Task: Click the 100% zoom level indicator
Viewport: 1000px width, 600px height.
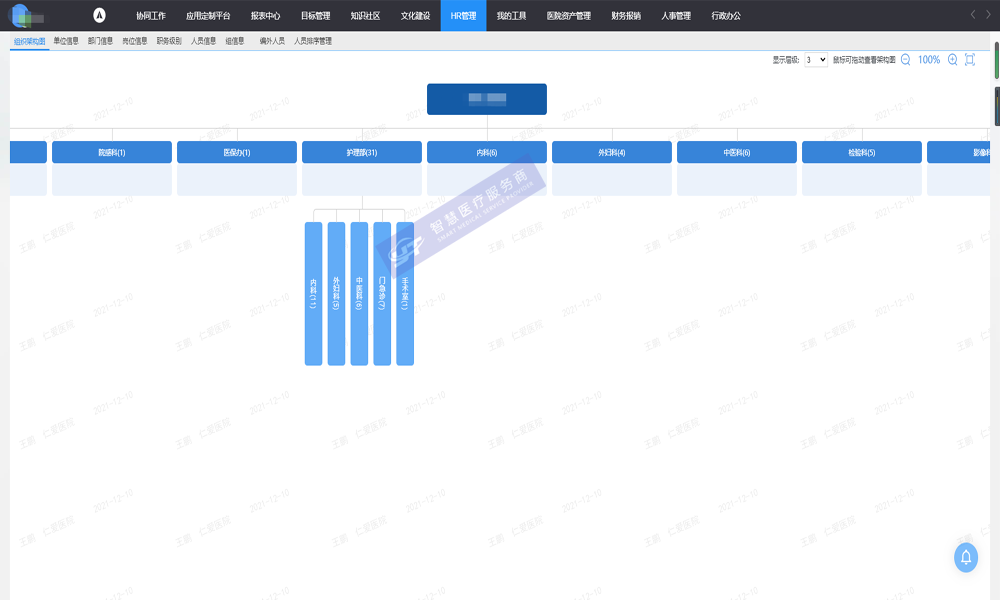Action: (929, 60)
